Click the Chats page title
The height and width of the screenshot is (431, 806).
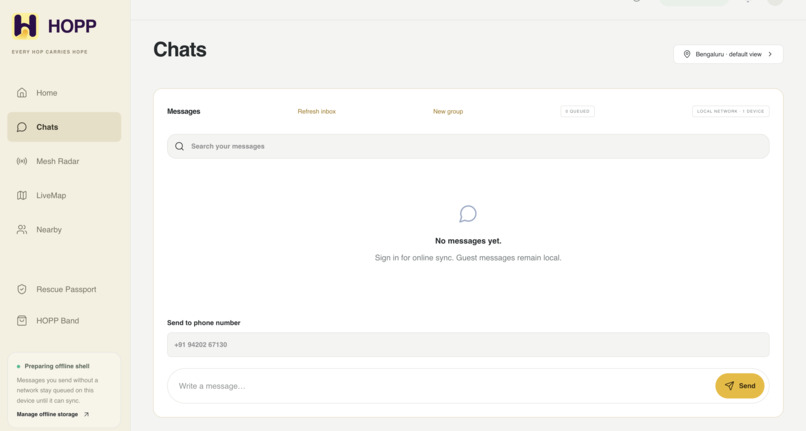point(180,49)
